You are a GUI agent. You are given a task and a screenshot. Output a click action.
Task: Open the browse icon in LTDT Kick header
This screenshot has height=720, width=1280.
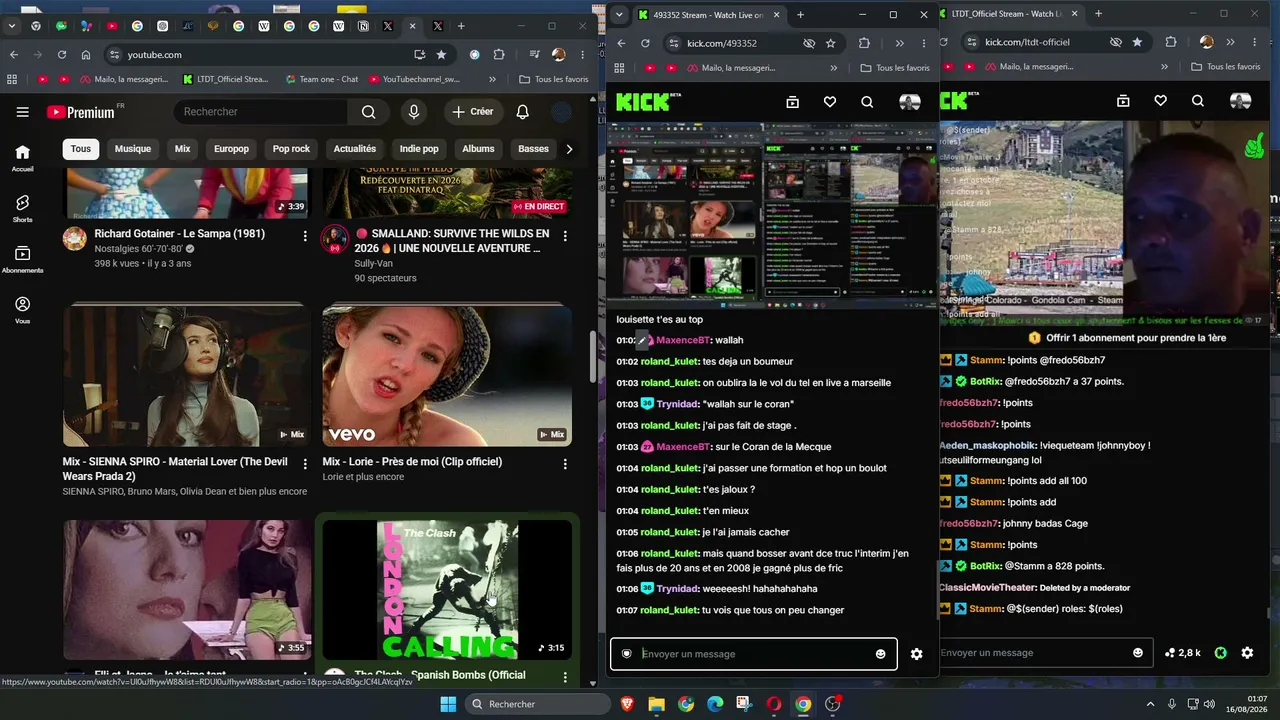(x=1123, y=101)
